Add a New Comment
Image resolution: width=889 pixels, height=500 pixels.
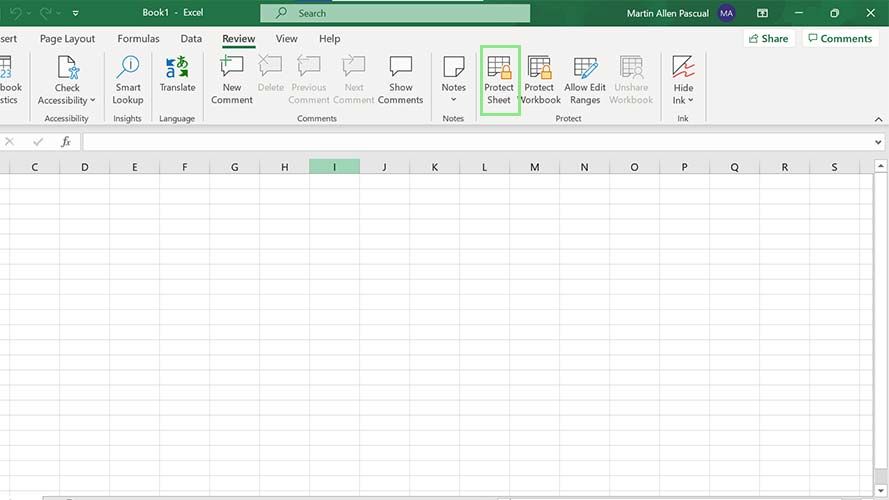tap(232, 80)
